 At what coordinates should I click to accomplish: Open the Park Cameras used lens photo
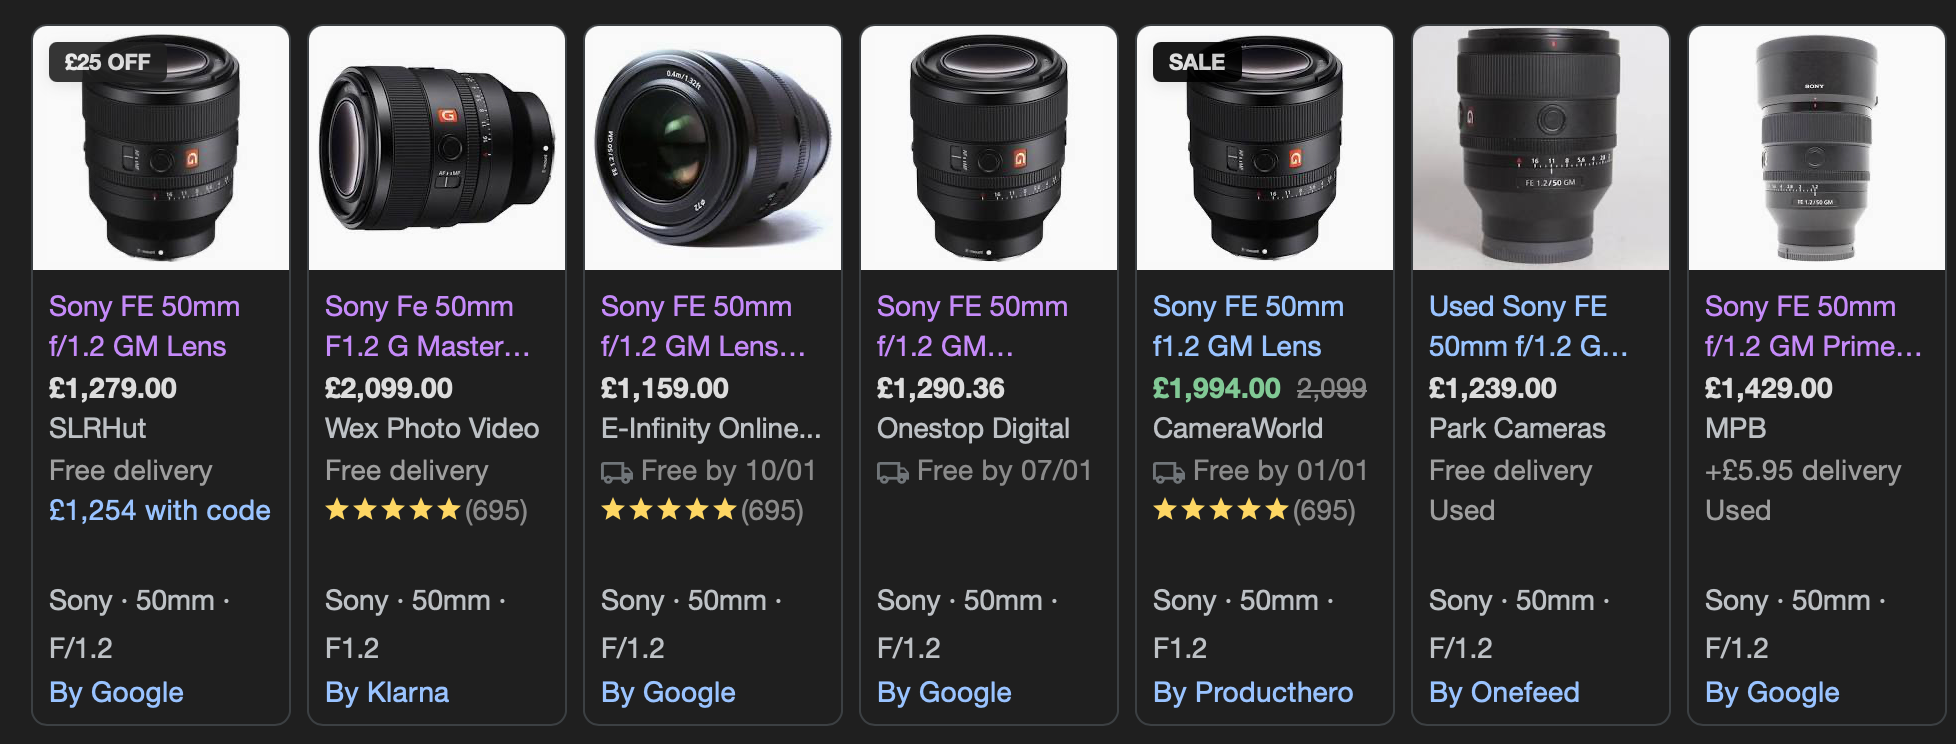tap(1540, 150)
